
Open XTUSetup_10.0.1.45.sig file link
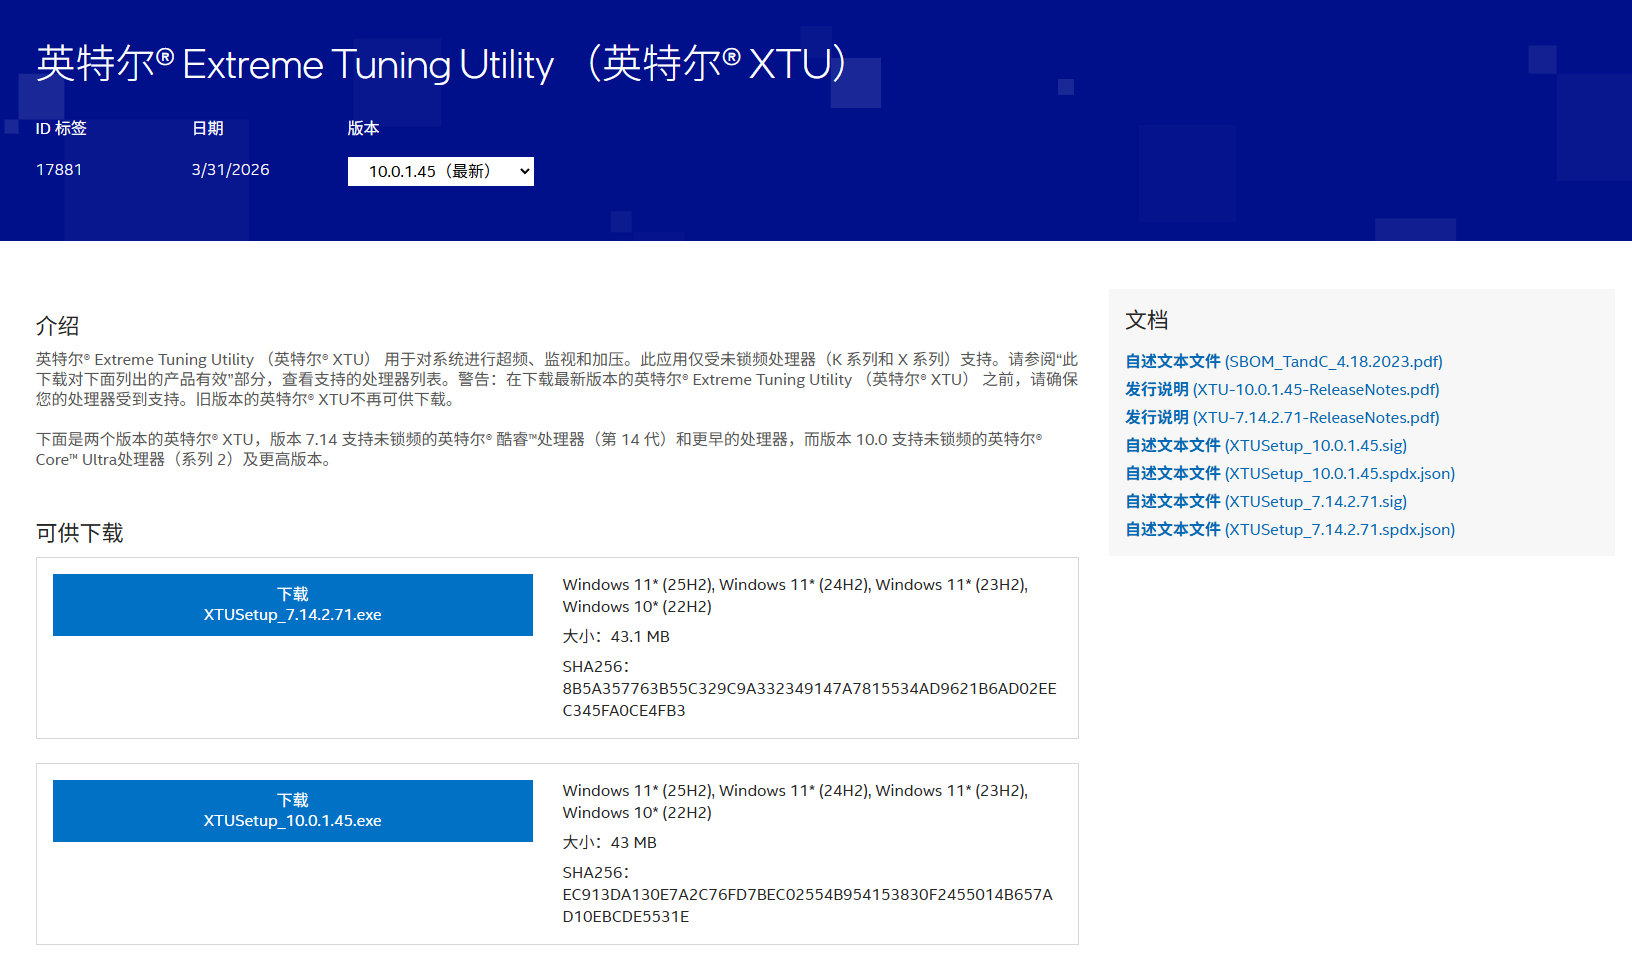(x=1266, y=445)
